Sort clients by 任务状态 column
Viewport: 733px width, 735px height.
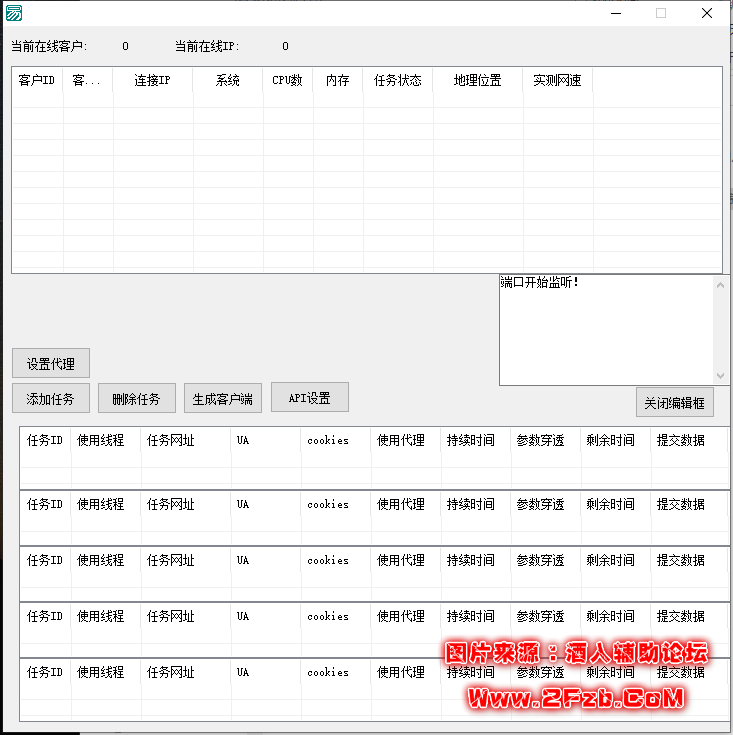(397, 81)
